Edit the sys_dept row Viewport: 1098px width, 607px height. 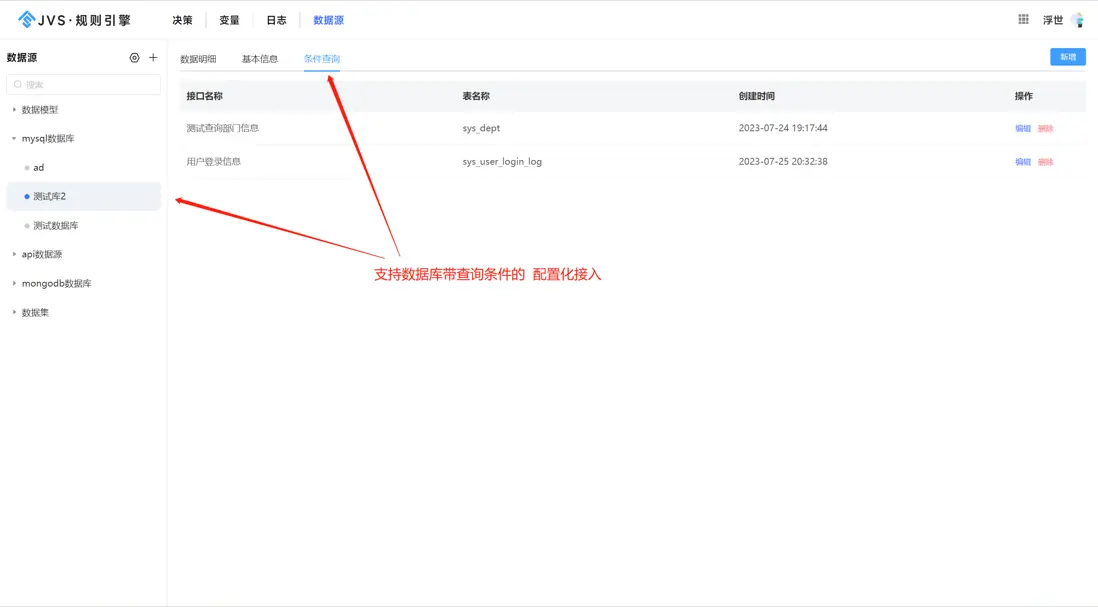click(x=1023, y=128)
